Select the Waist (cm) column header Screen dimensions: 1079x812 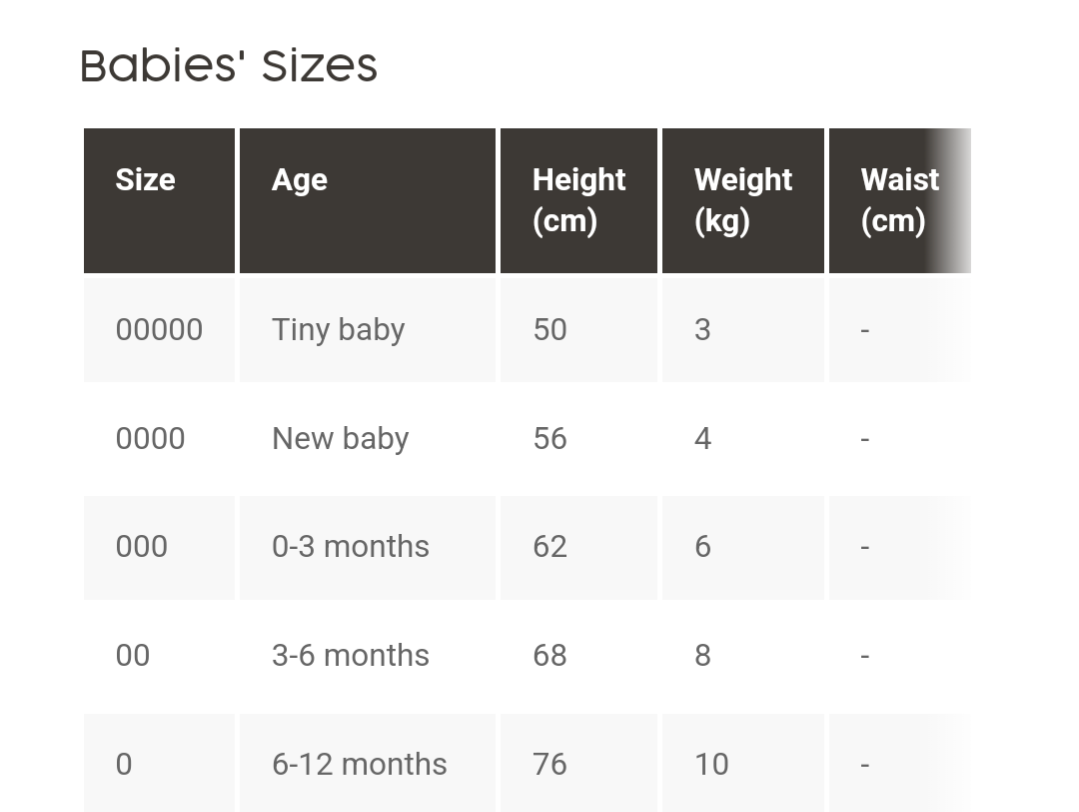point(898,200)
